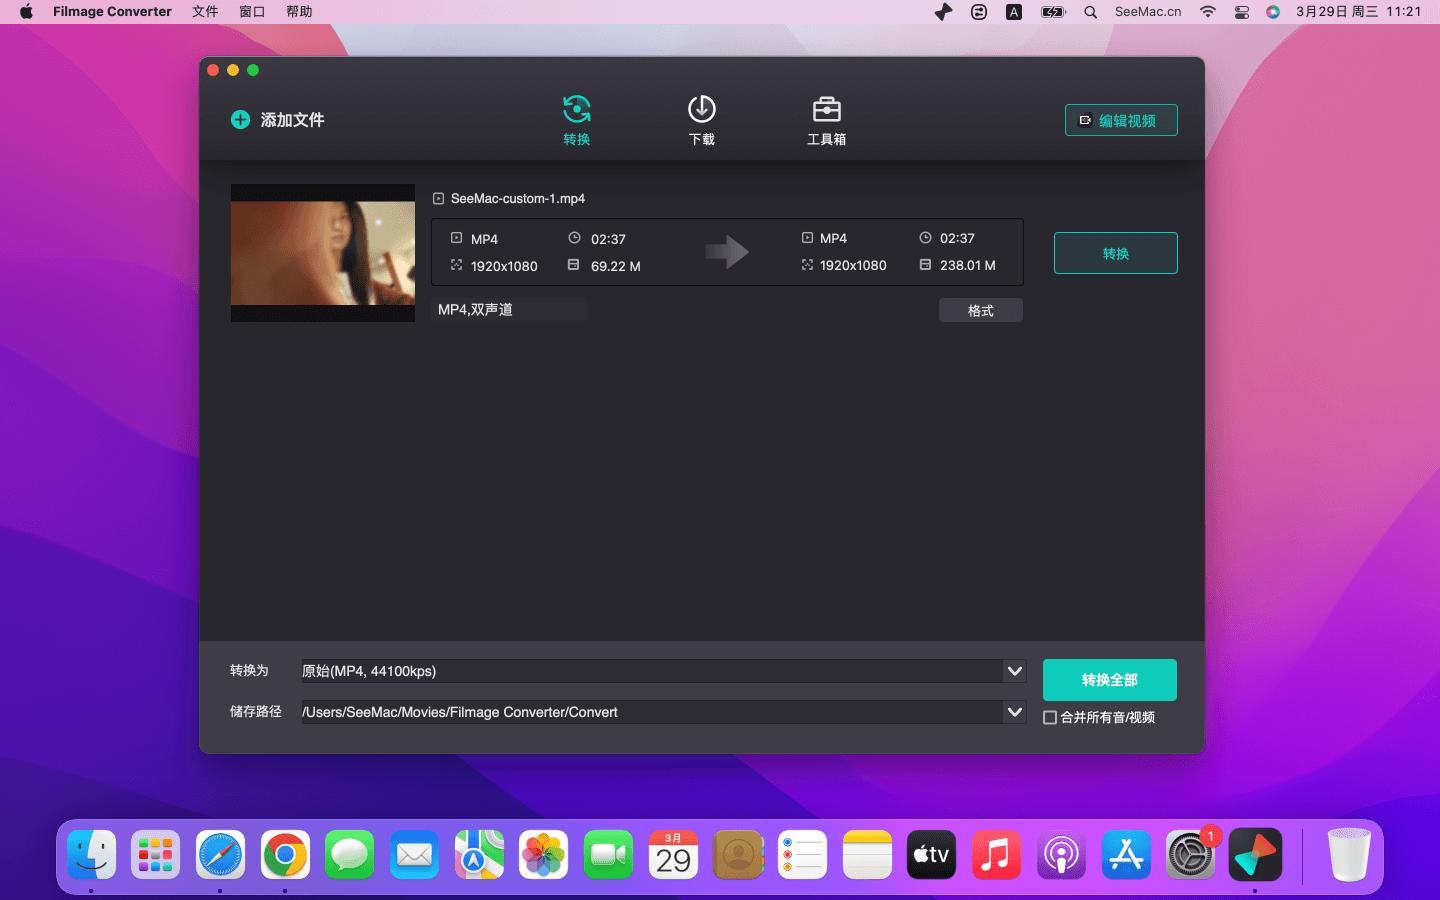This screenshot has height=900, width=1440.
Task: Open the 工具箱 toolbox icon
Action: pyautogui.click(x=826, y=120)
